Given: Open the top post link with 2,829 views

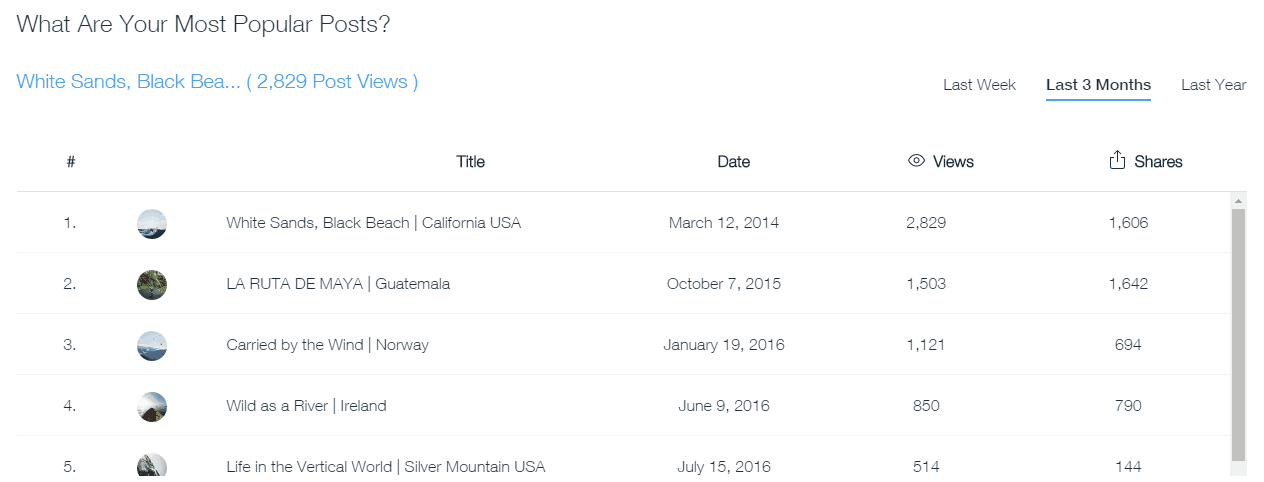Looking at the screenshot, I should click(x=217, y=82).
